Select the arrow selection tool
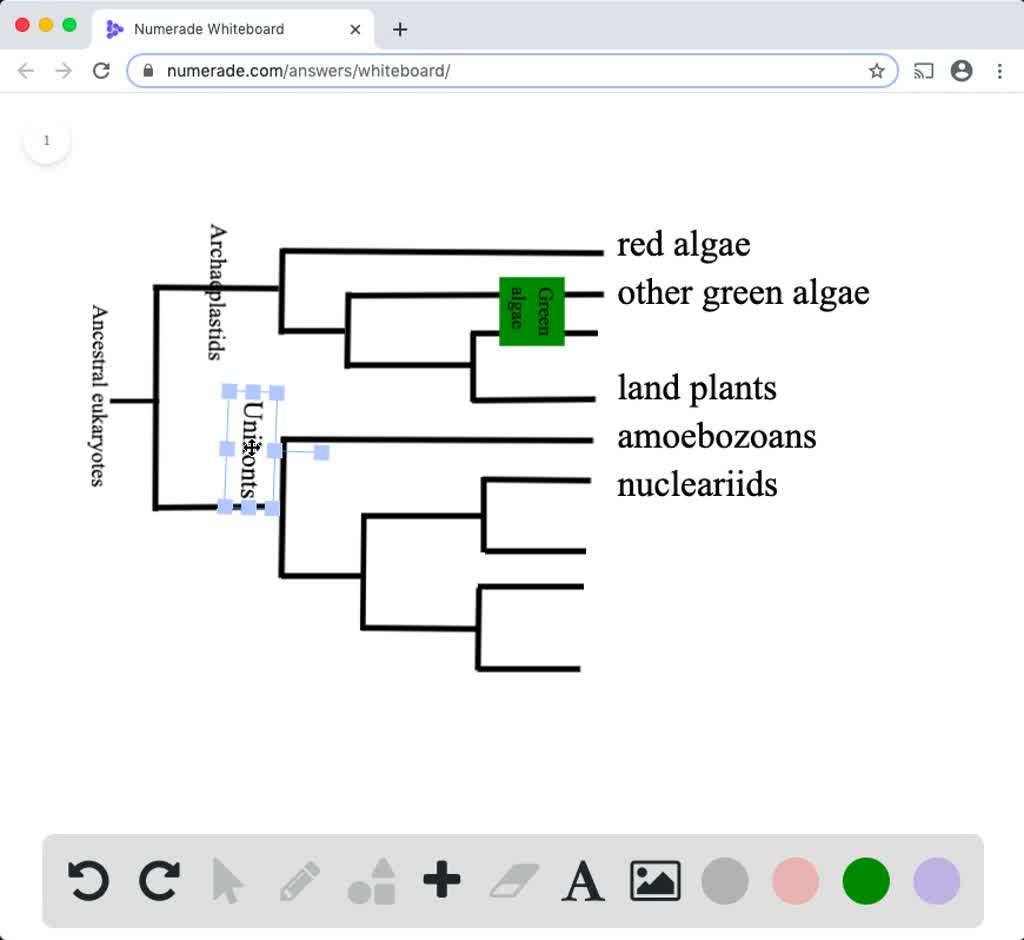The image size is (1024, 940). [x=228, y=881]
